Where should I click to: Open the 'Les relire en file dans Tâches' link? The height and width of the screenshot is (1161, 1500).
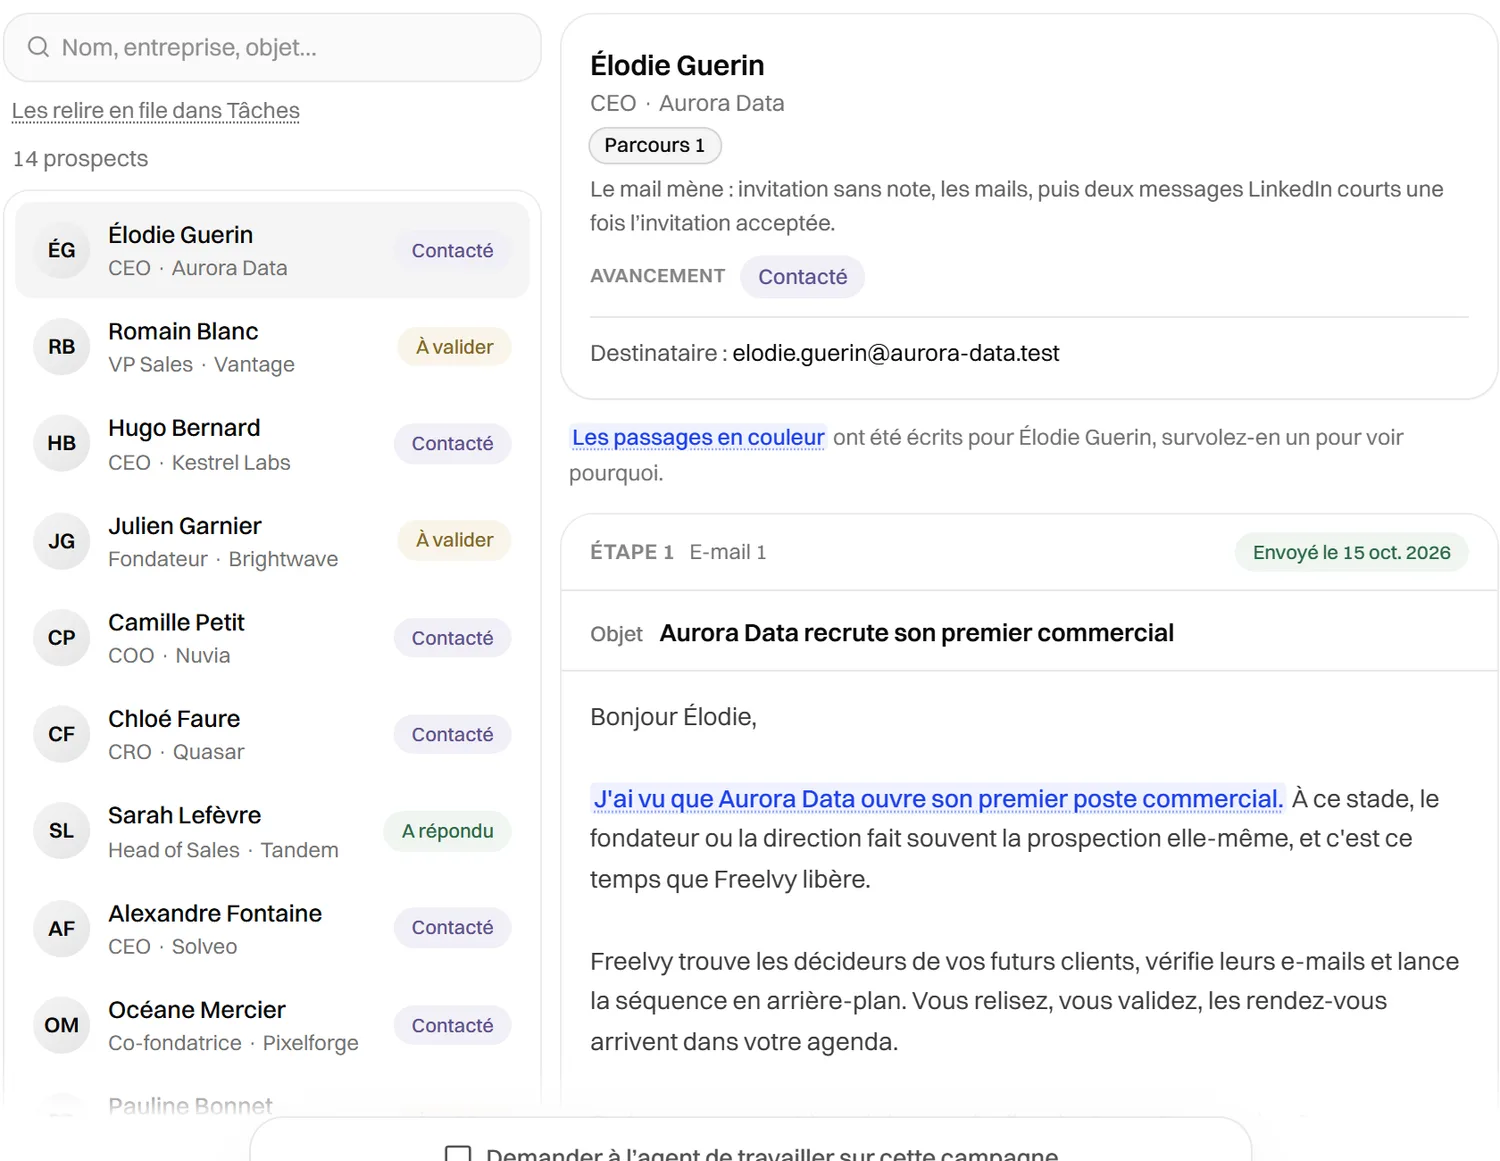156,111
